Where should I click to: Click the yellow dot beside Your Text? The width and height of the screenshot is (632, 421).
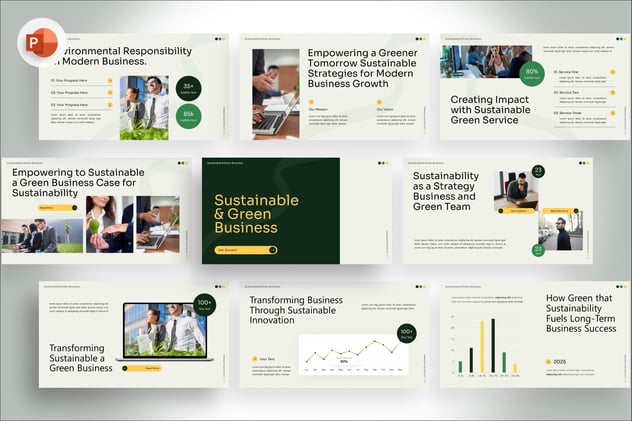254,358
